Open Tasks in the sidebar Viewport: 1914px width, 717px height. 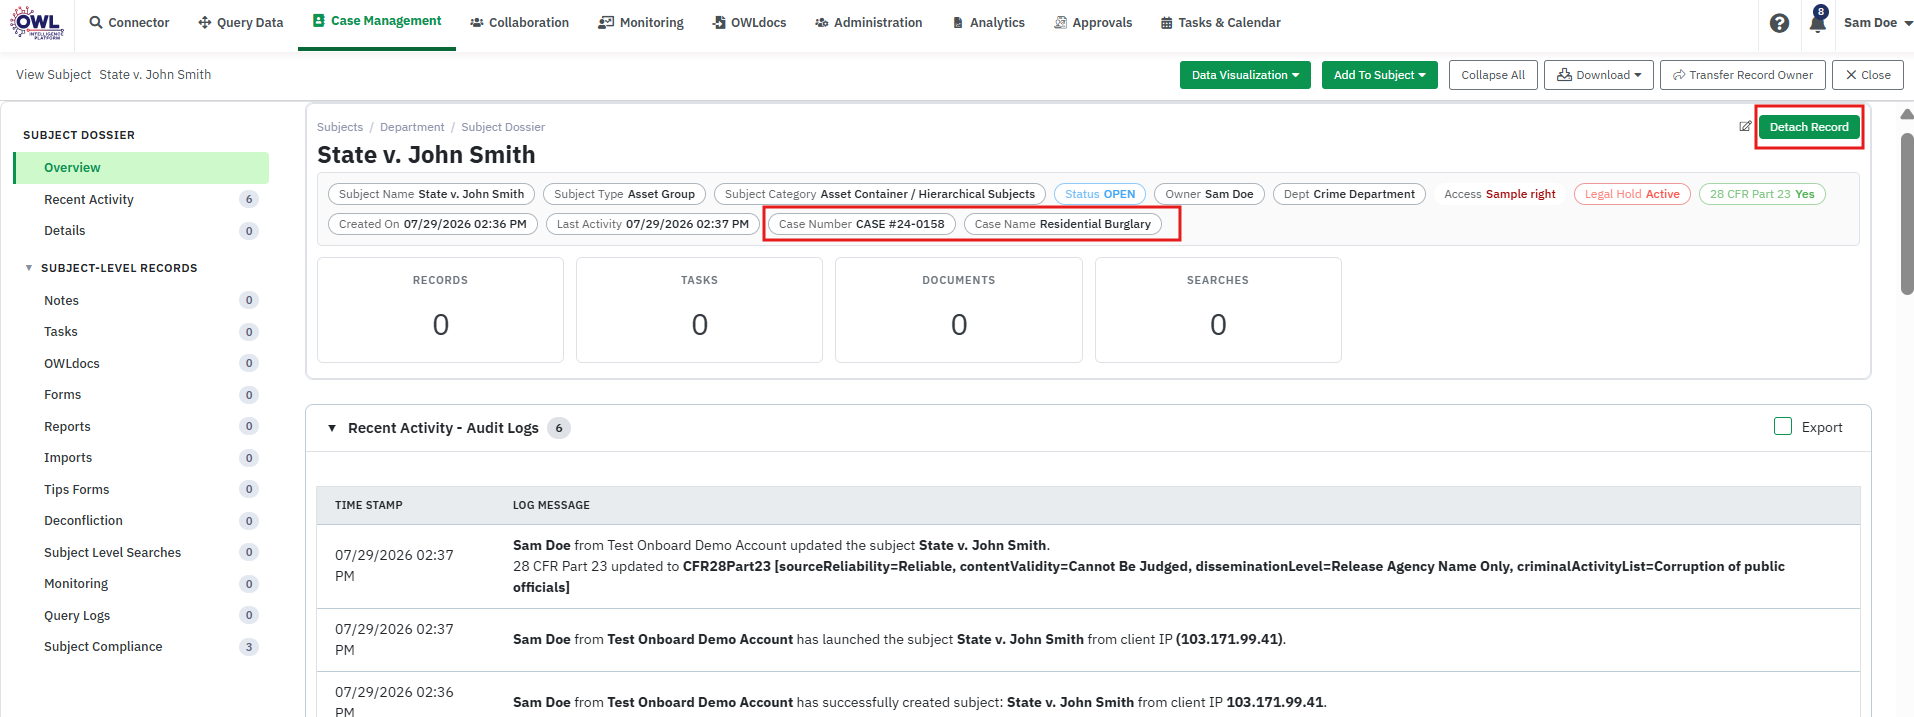[141, 332]
